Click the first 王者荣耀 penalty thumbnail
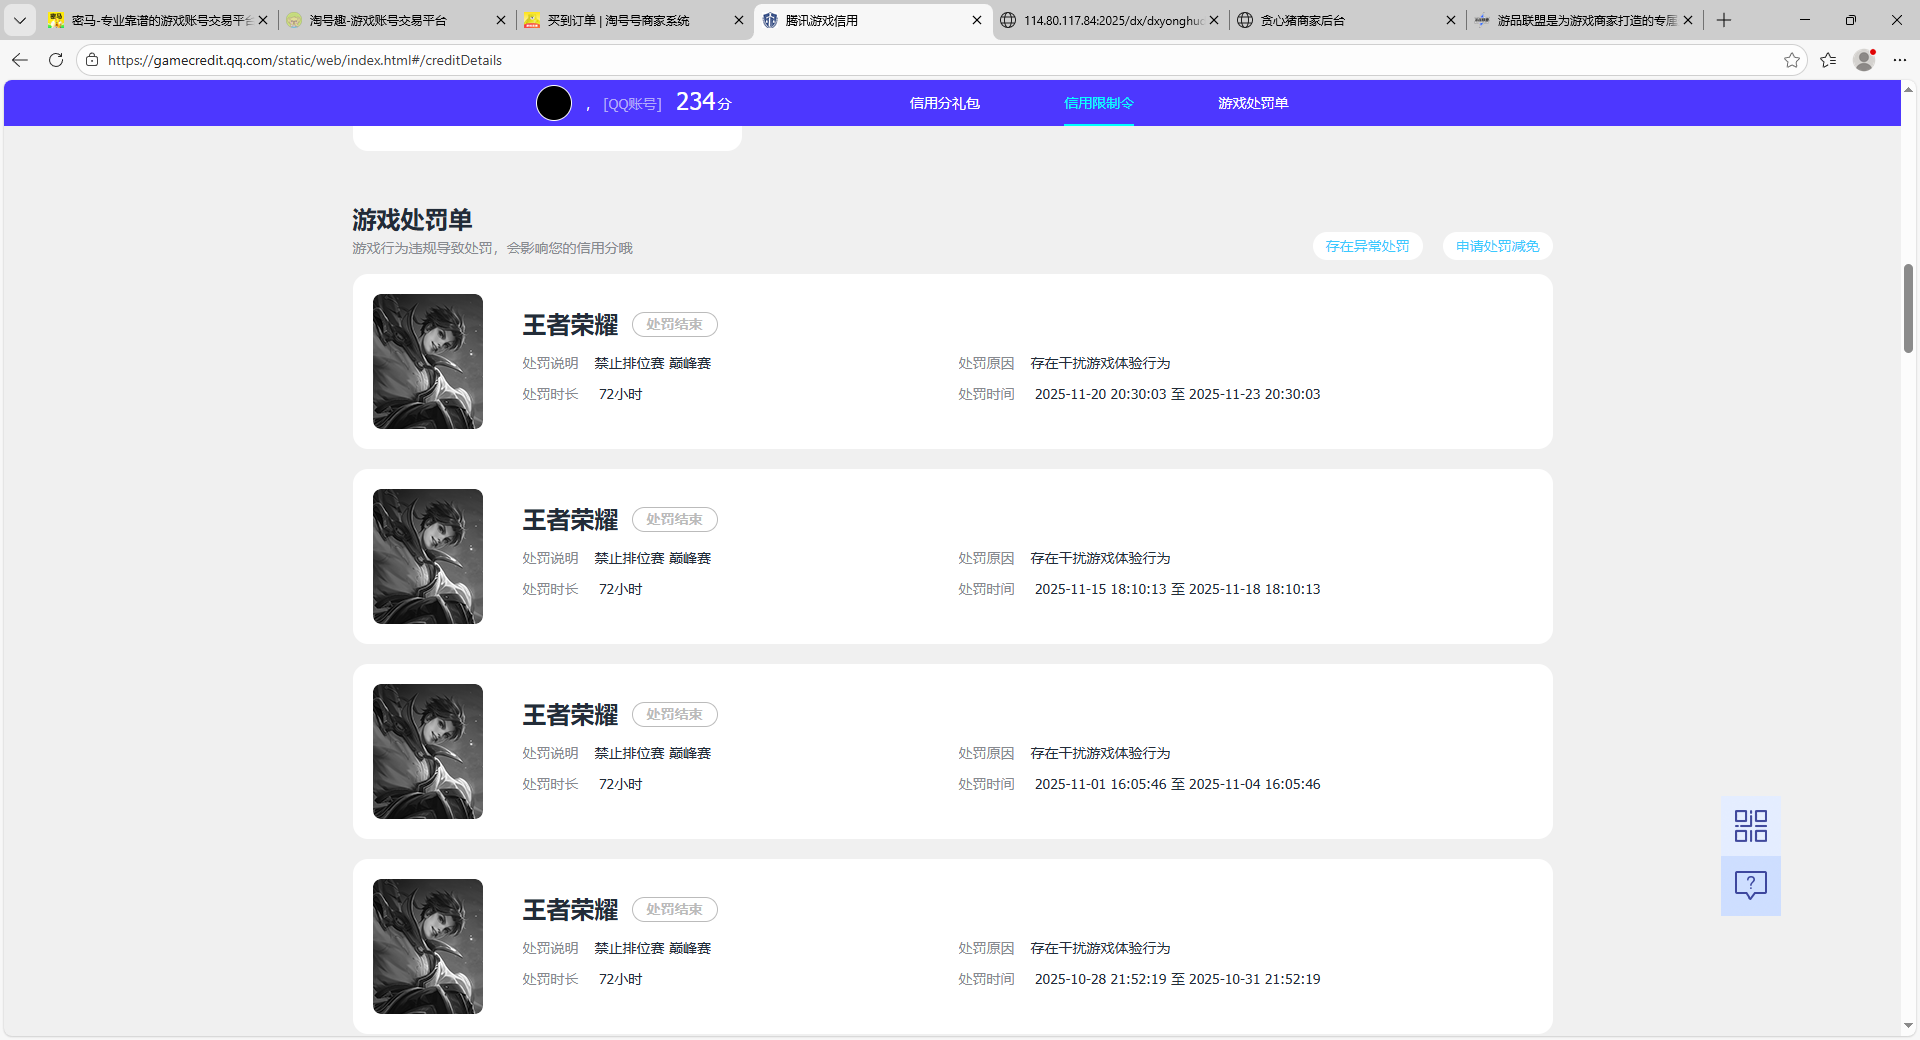 [428, 361]
